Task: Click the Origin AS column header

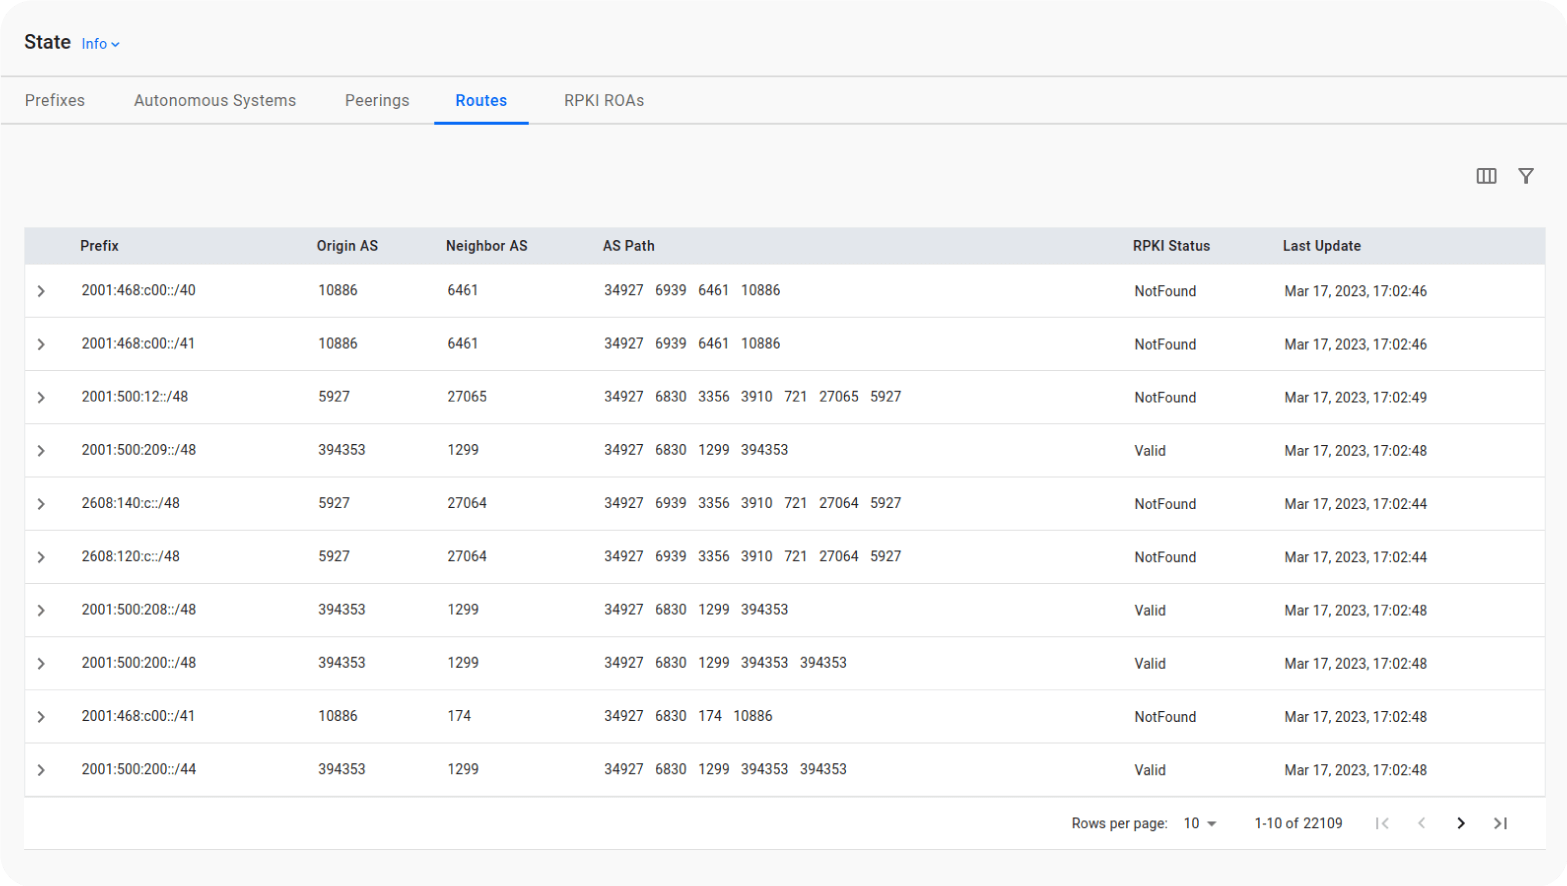Action: [x=347, y=246]
